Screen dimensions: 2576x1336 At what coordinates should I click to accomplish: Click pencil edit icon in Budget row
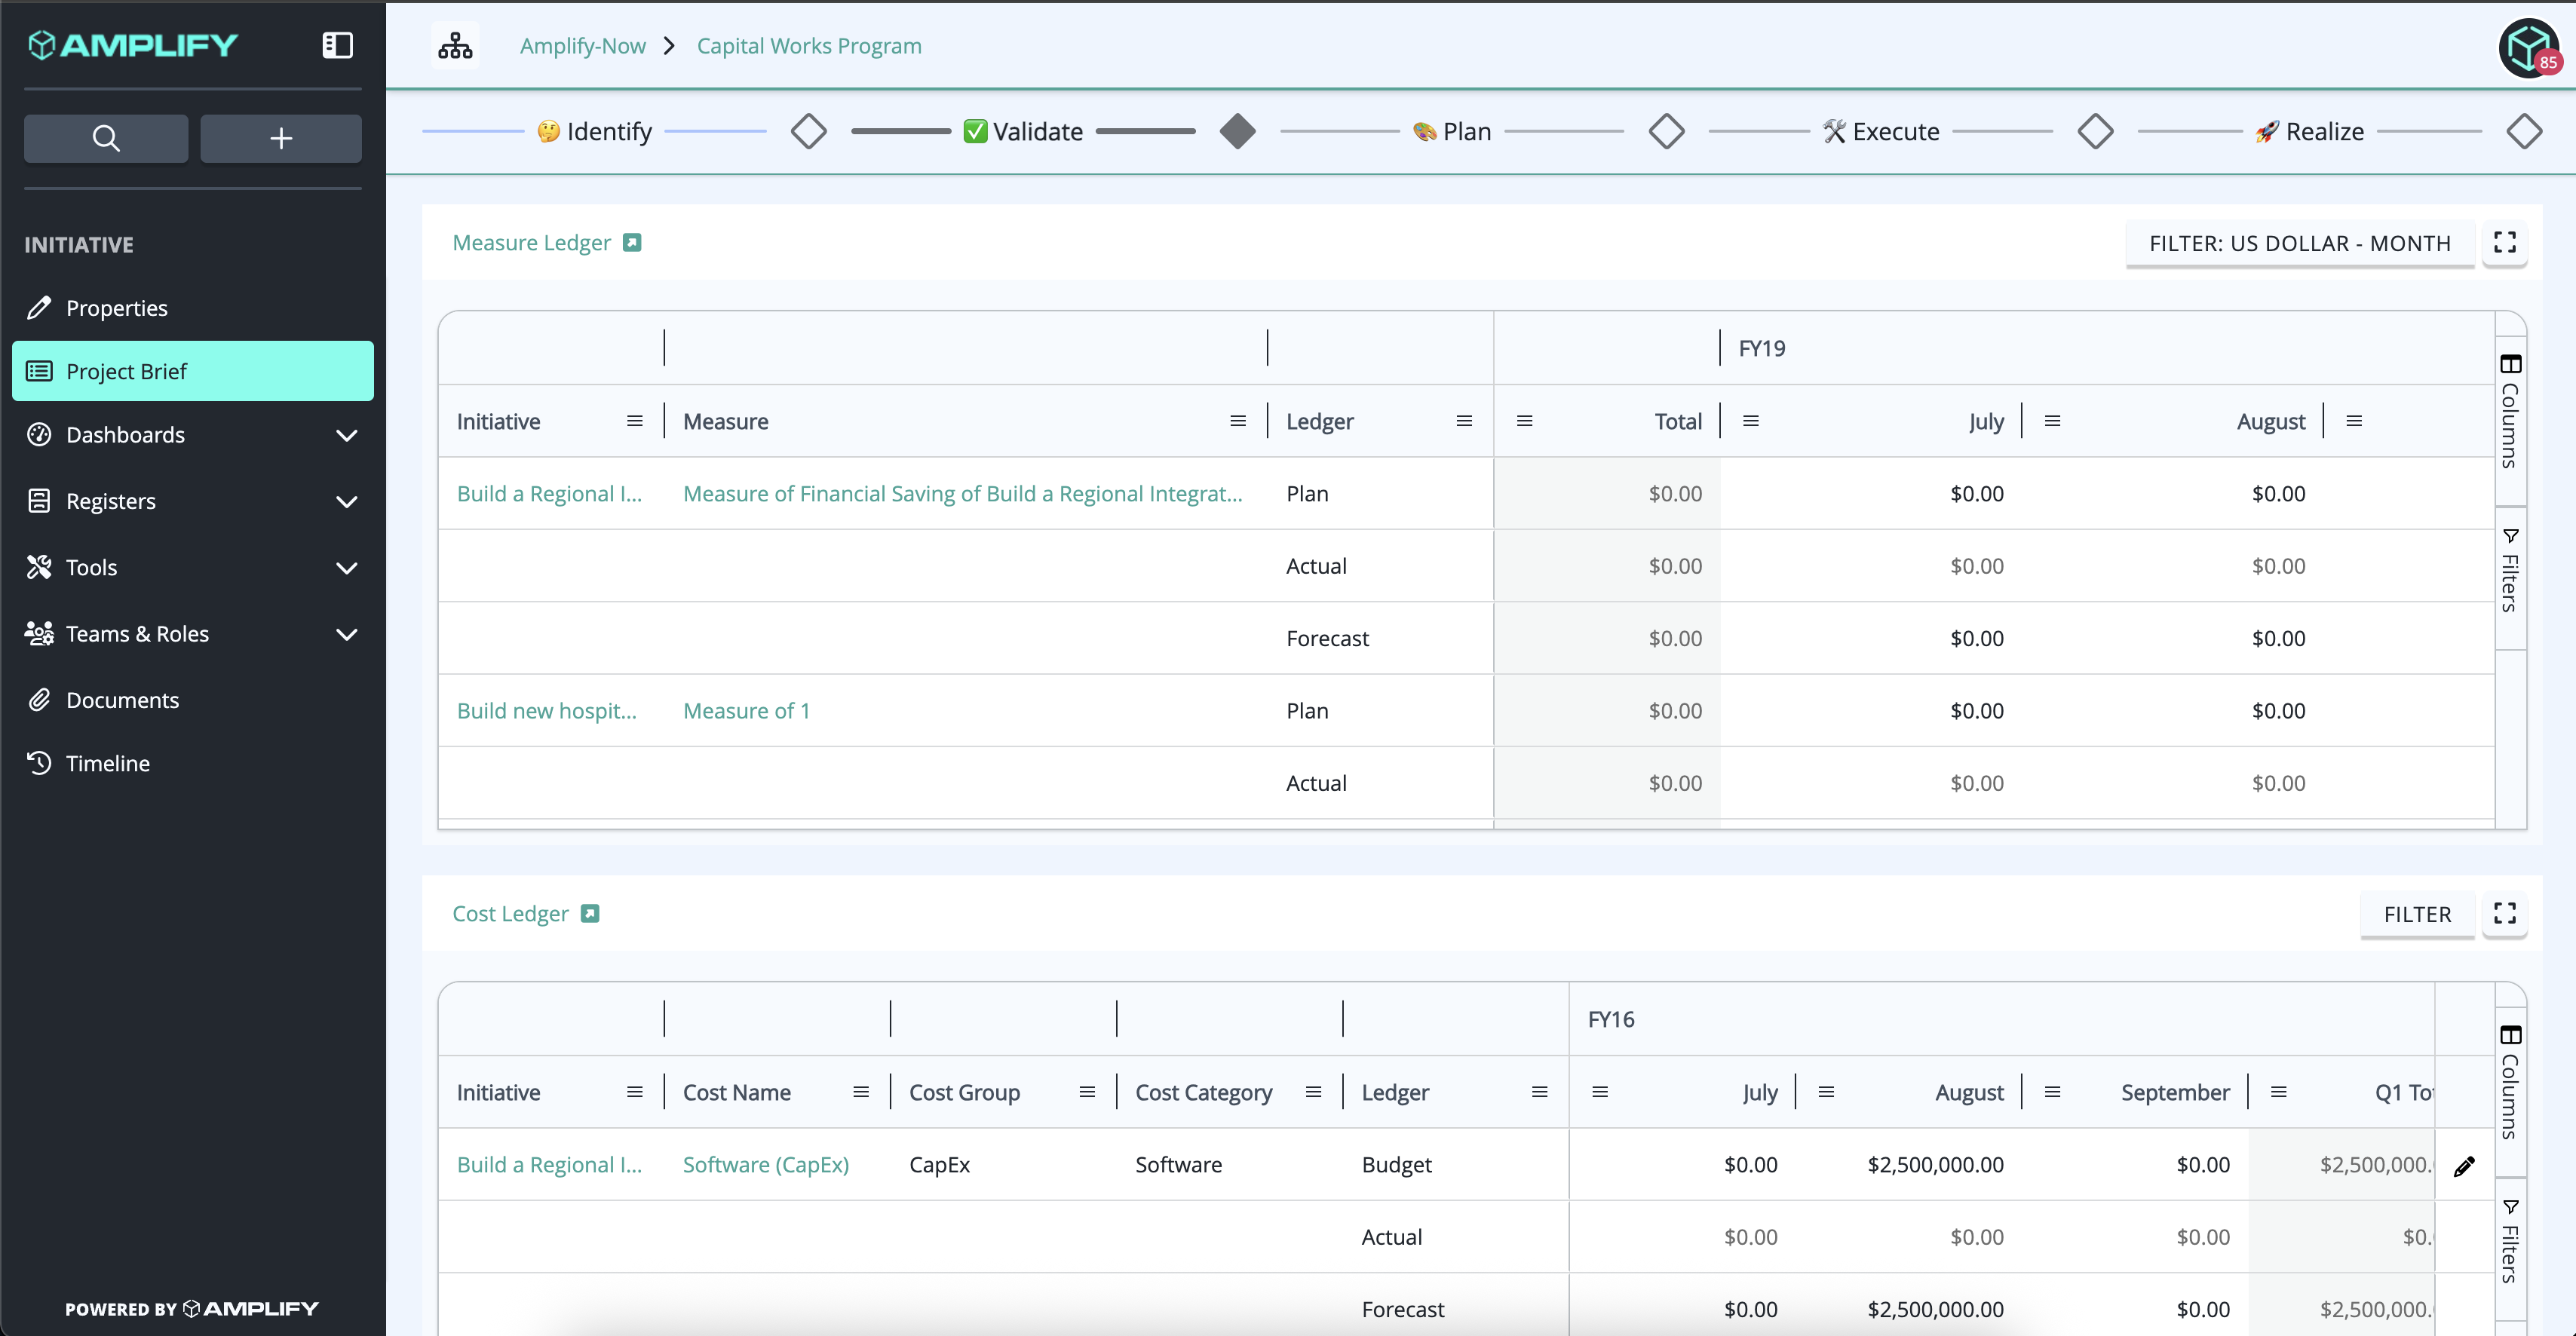click(x=2465, y=1166)
